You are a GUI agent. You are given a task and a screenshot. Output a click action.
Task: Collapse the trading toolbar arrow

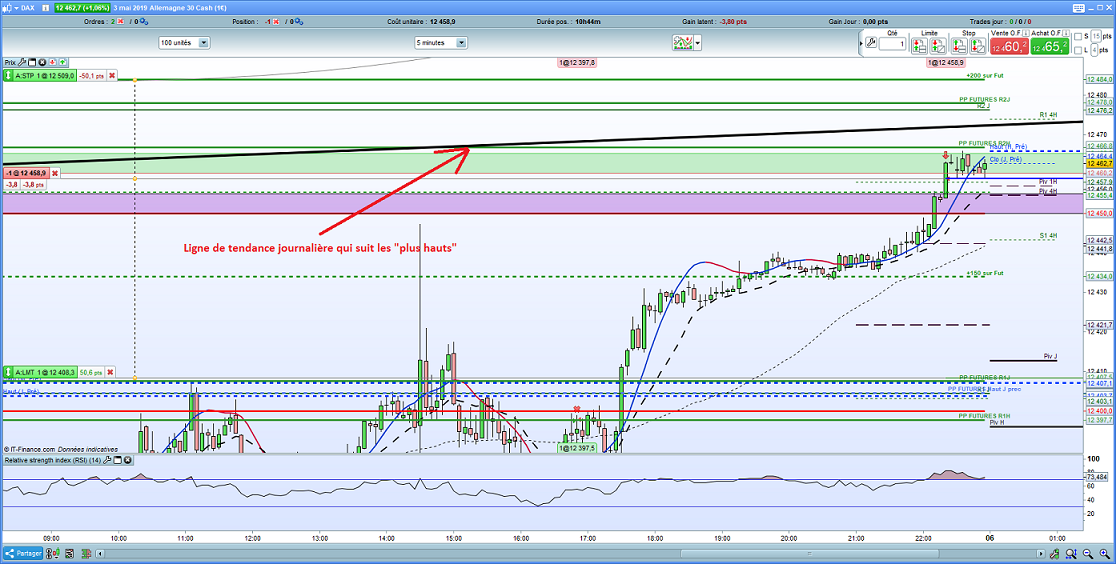860,43
